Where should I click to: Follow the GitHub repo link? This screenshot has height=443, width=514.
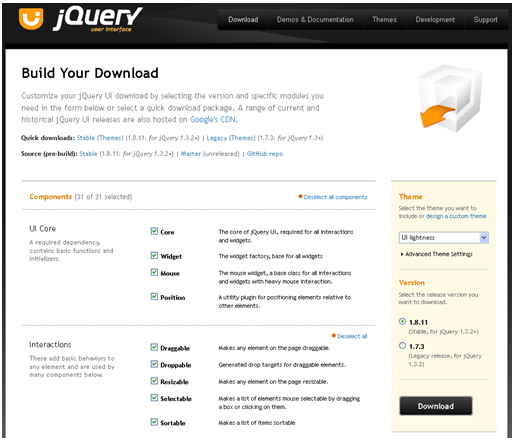[x=265, y=154]
